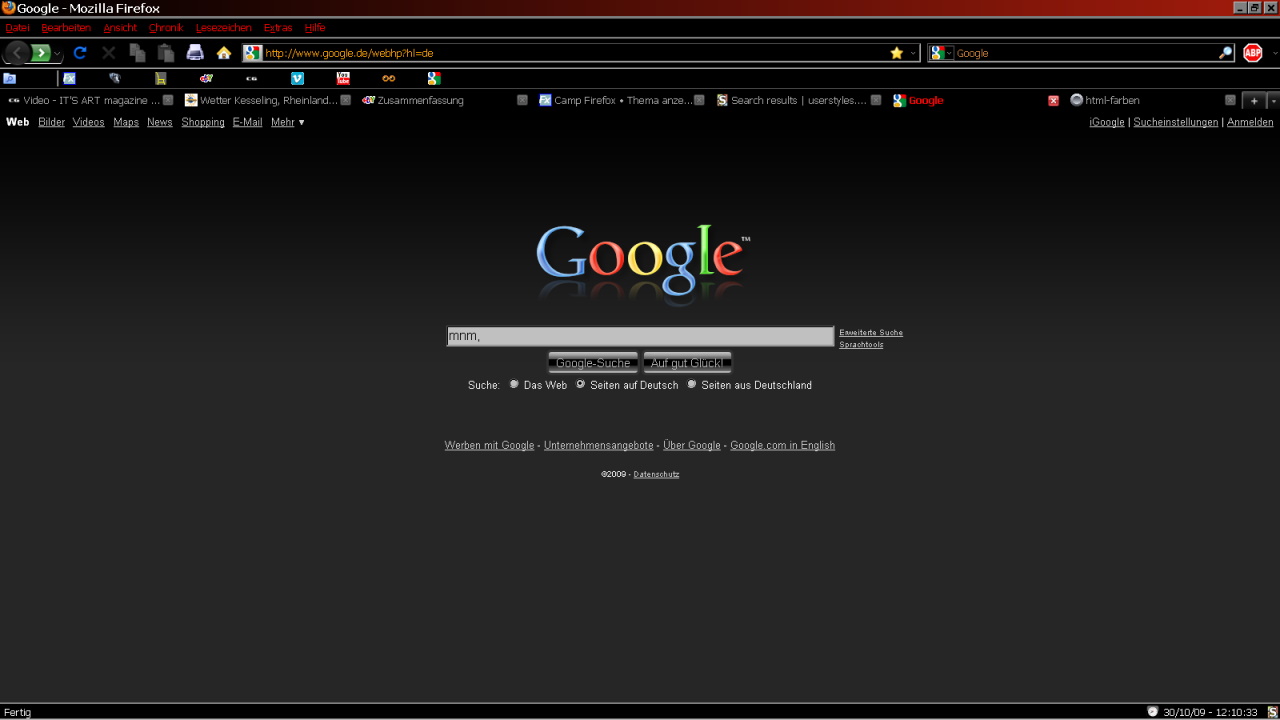Open the search engine selector dropdown

[941, 53]
